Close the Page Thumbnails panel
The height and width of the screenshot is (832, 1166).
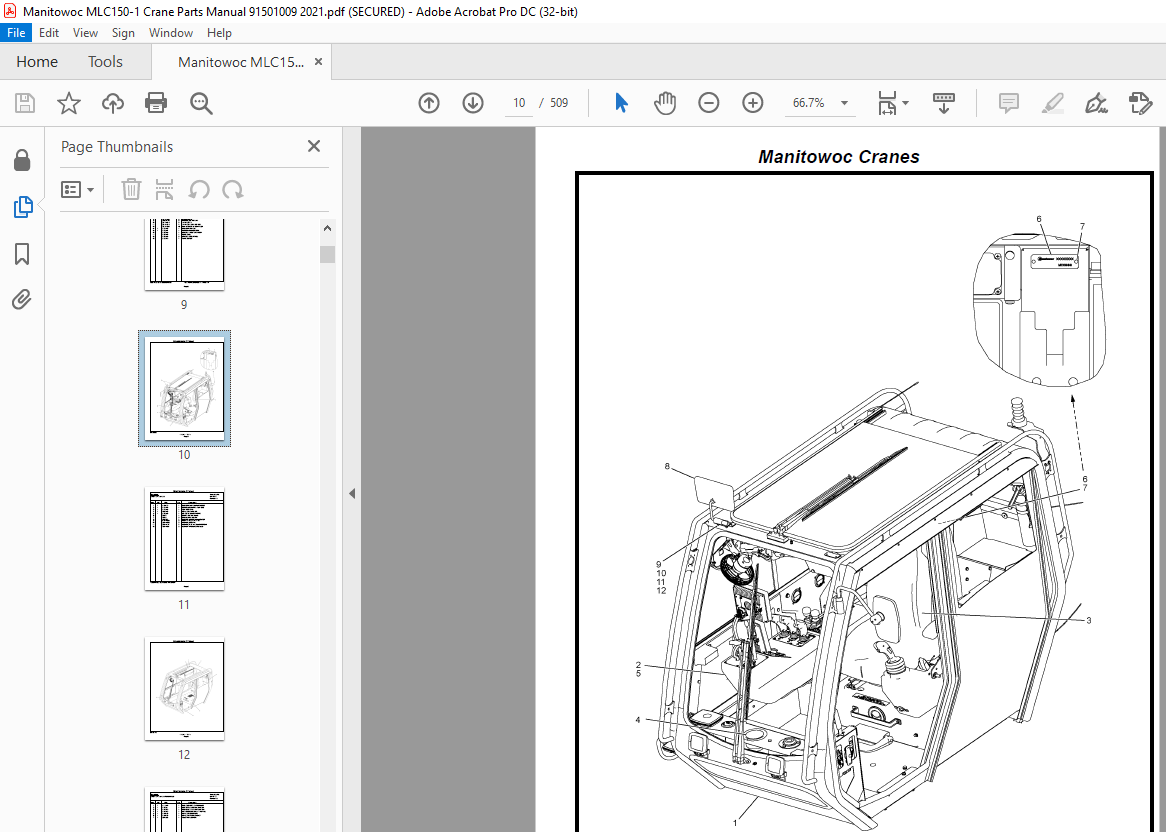(x=314, y=146)
